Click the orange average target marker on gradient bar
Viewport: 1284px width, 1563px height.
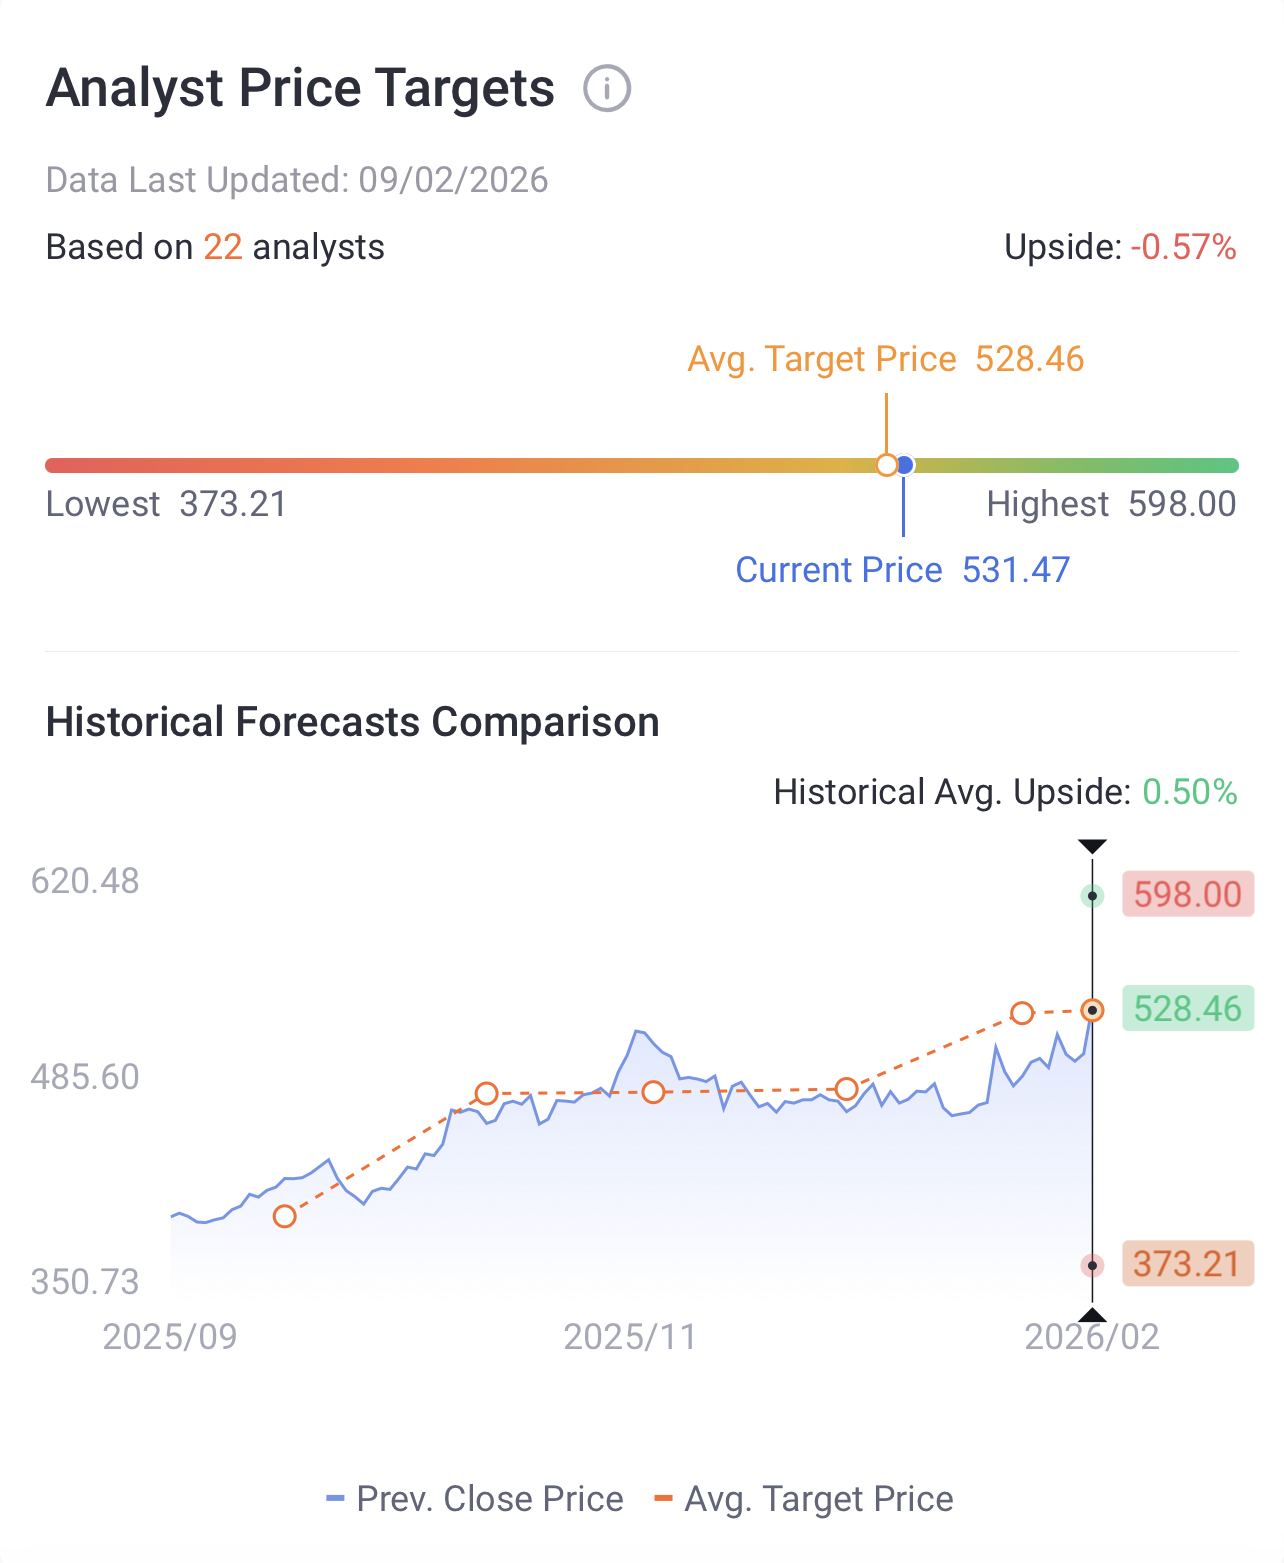pos(886,465)
